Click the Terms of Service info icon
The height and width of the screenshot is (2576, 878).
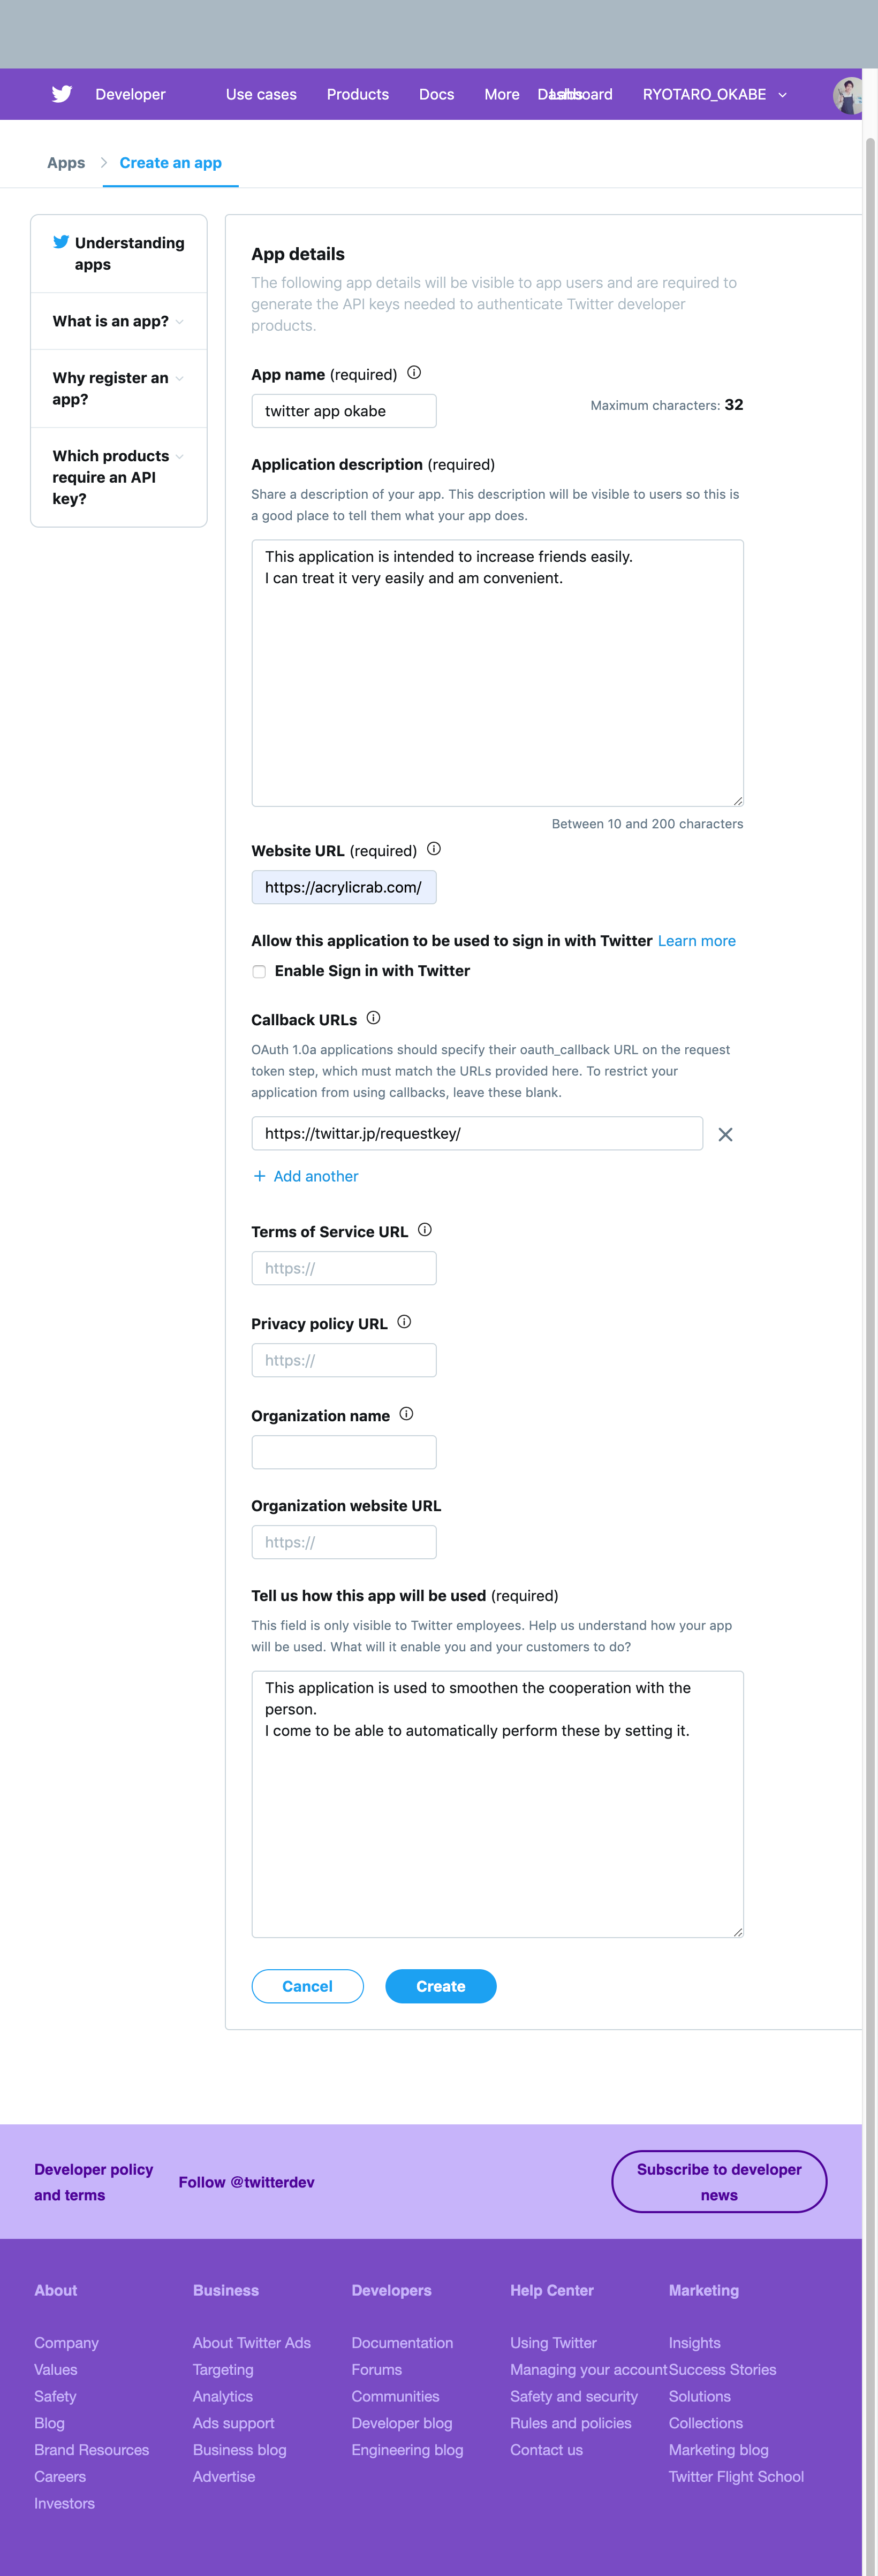[x=425, y=1230]
